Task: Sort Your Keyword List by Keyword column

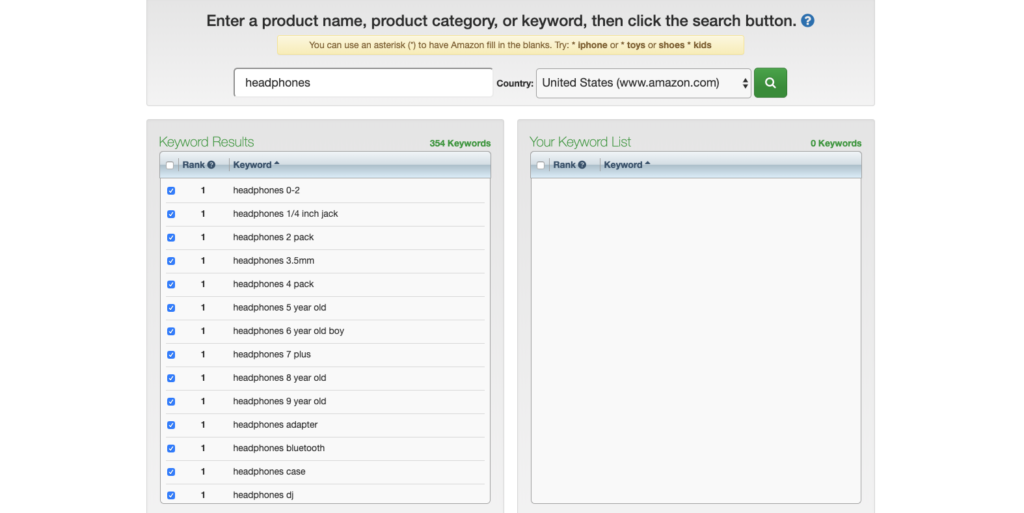Action: point(627,165)
